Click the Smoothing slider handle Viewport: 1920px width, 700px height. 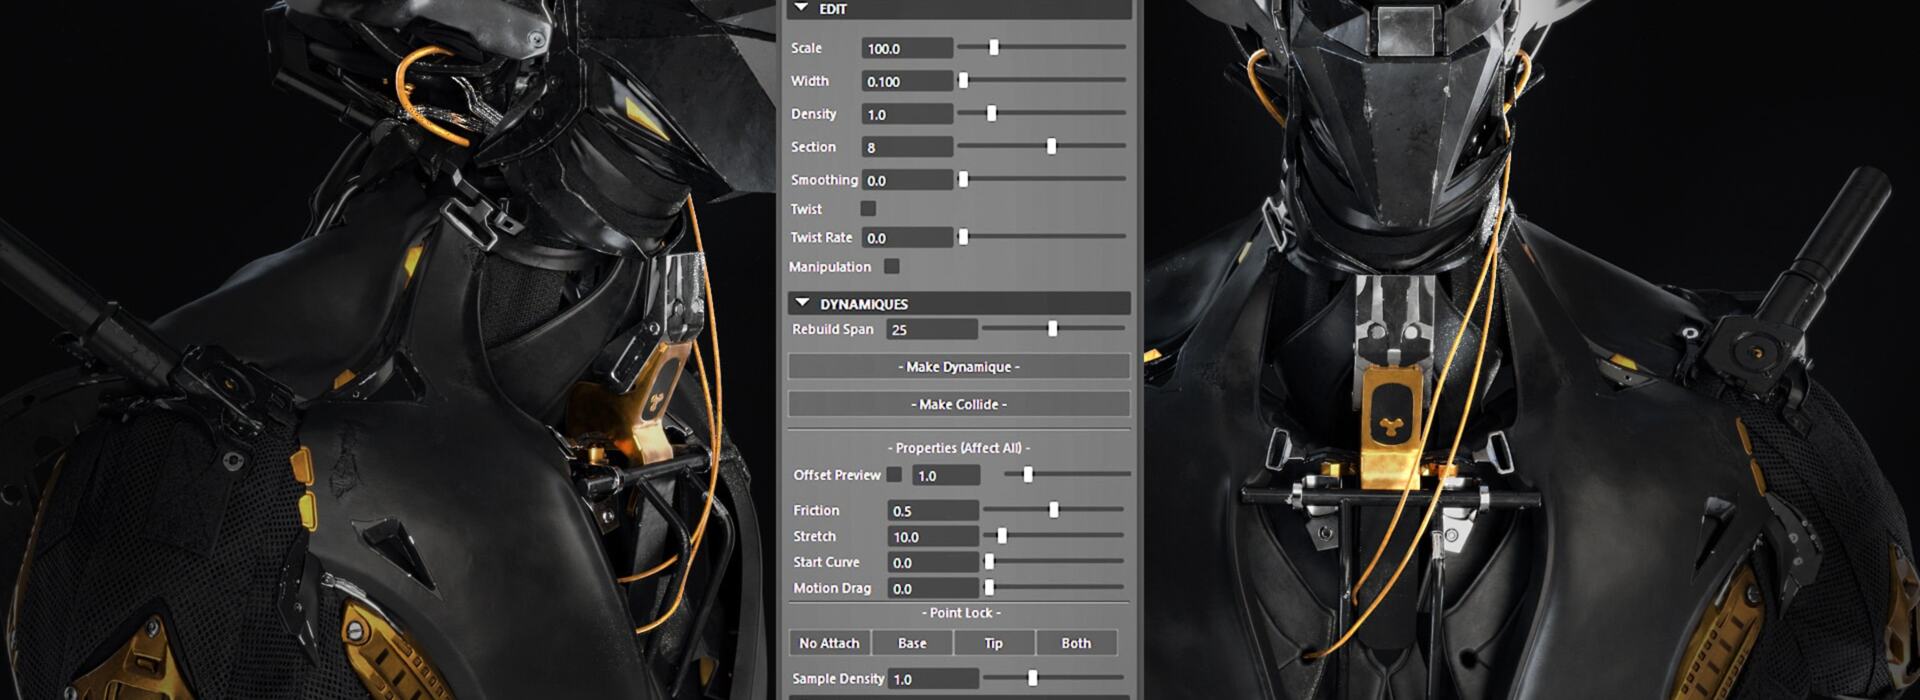coord(963,179)
